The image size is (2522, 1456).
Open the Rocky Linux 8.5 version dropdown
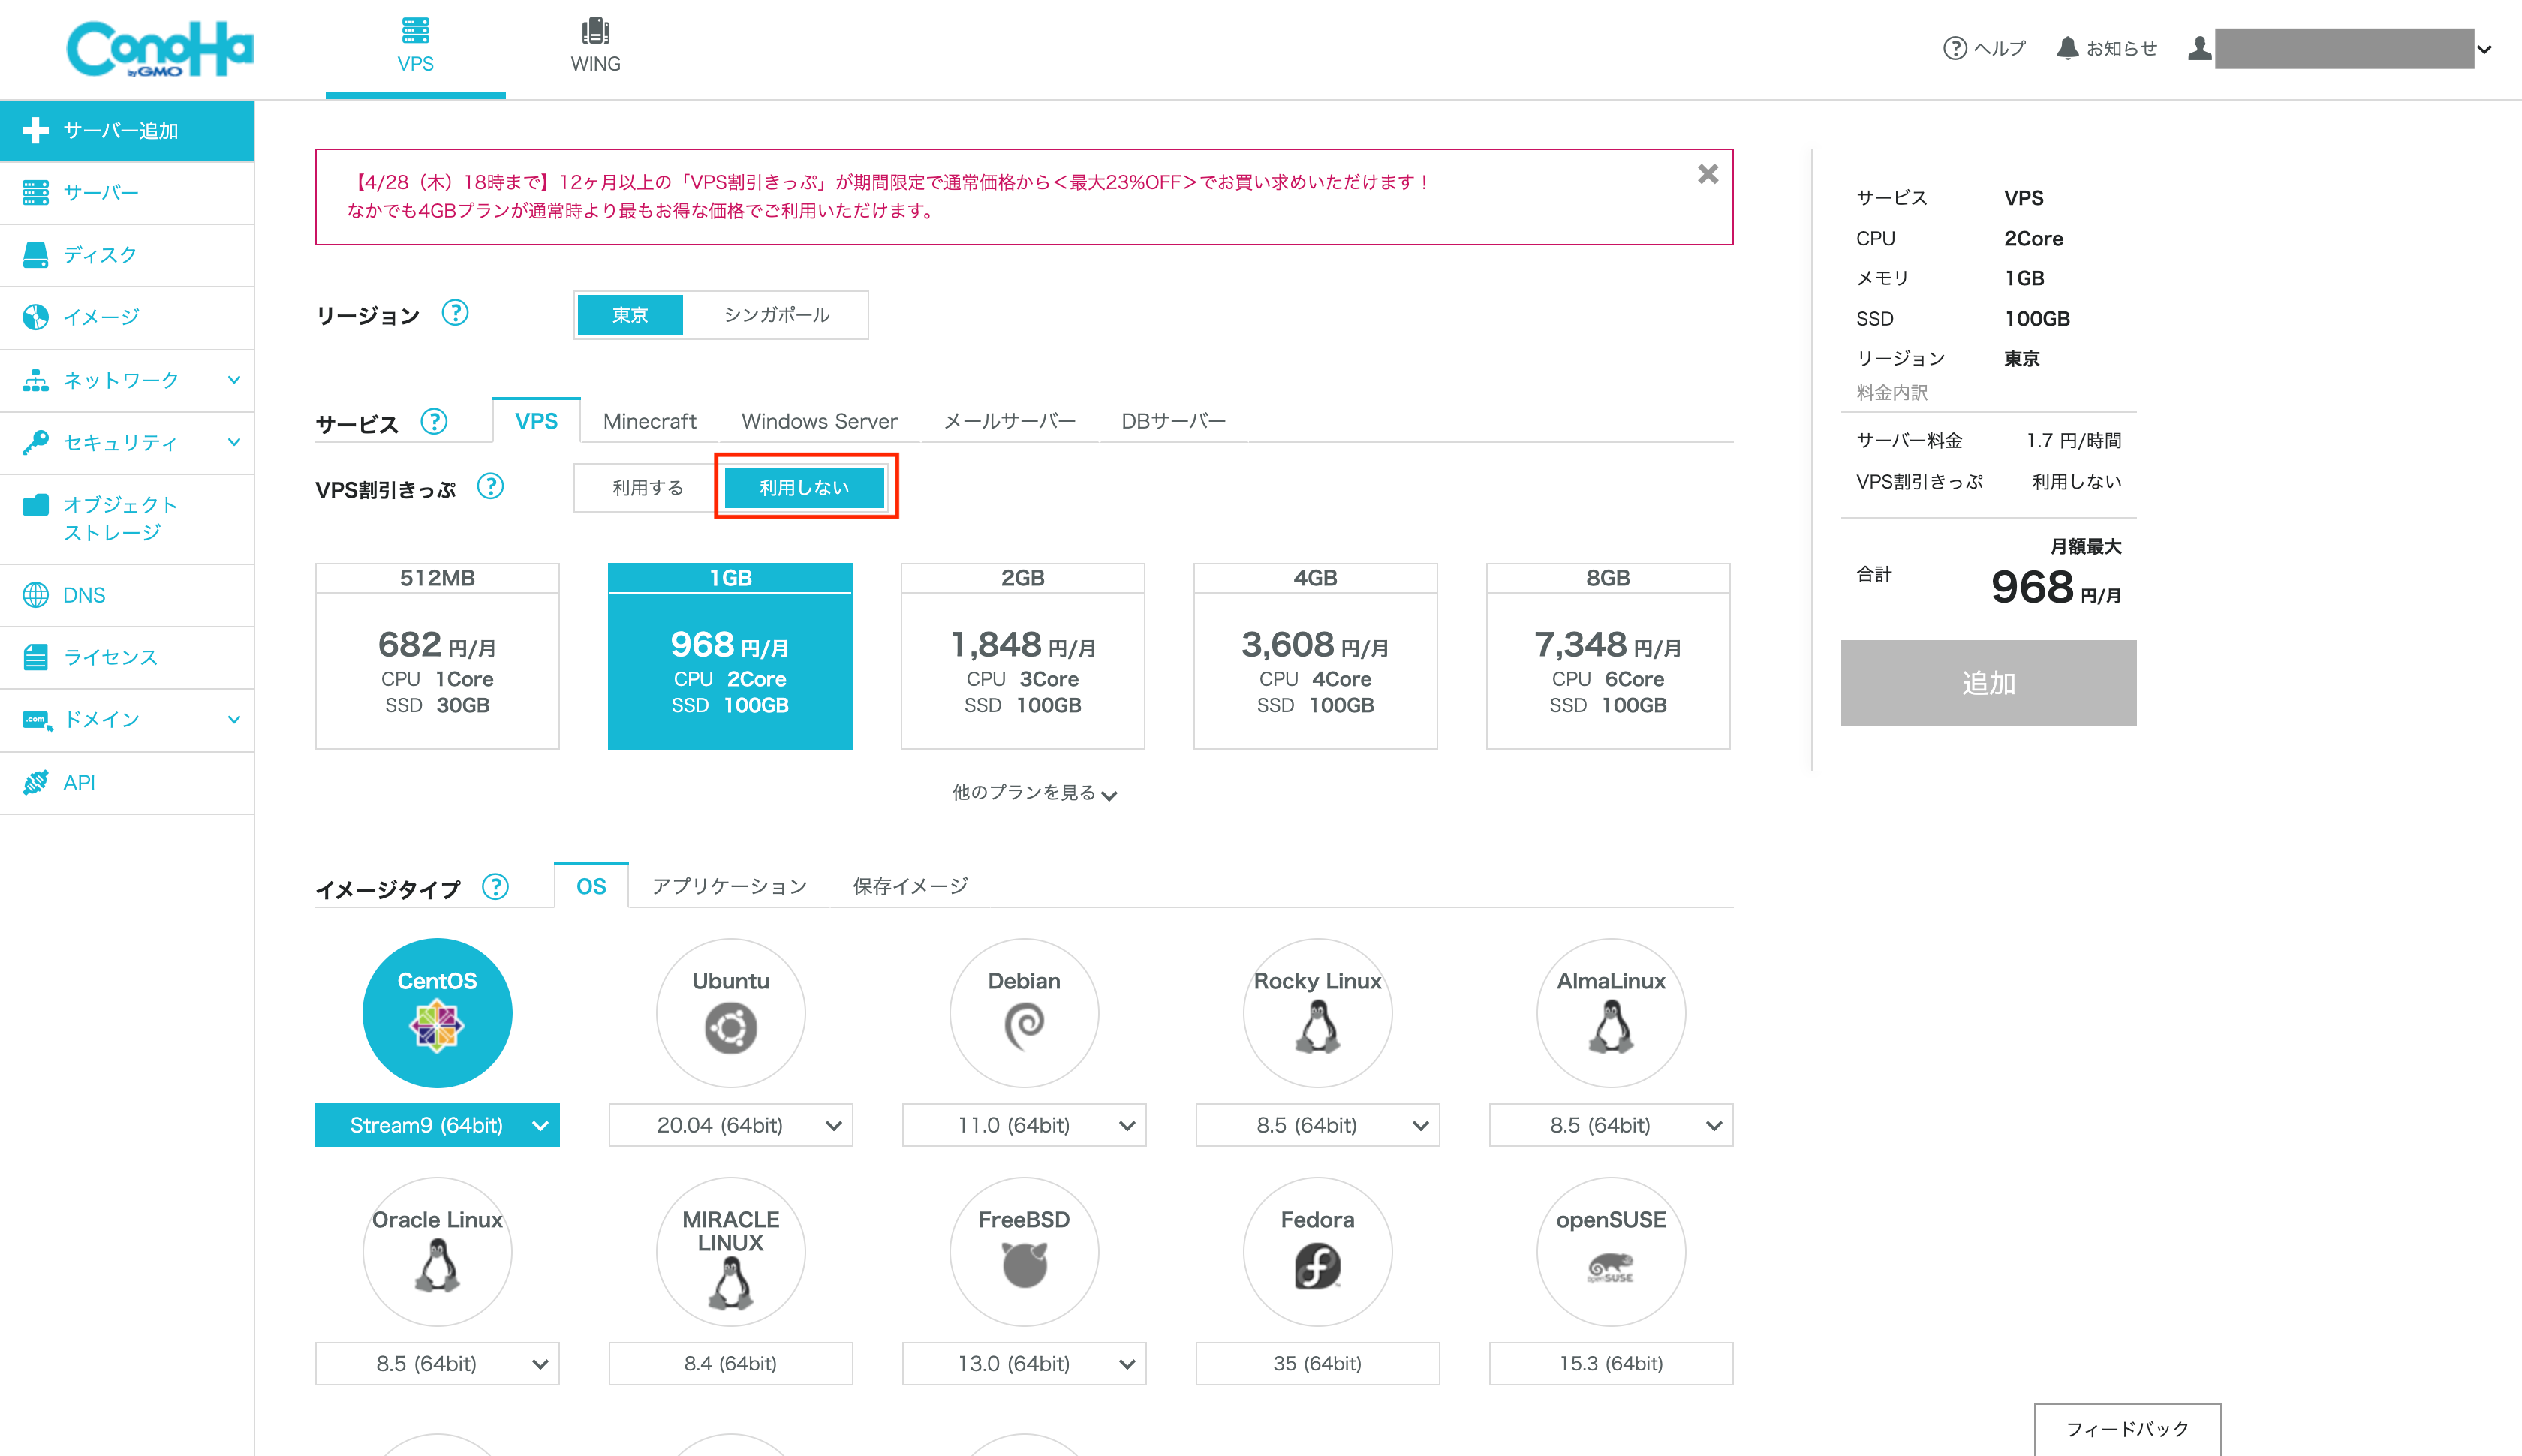pyautogui.click(x=1318, y=1125)
